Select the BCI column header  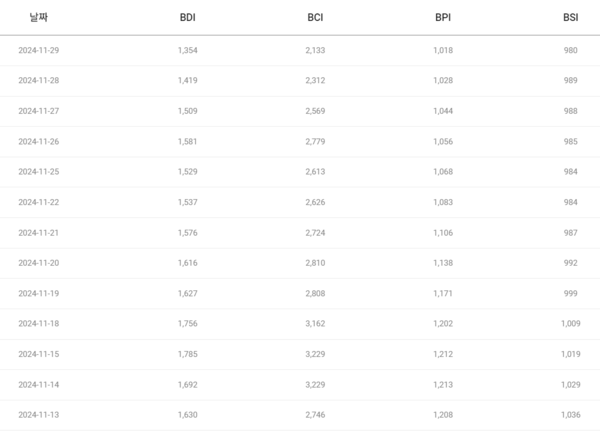(315, 18)
